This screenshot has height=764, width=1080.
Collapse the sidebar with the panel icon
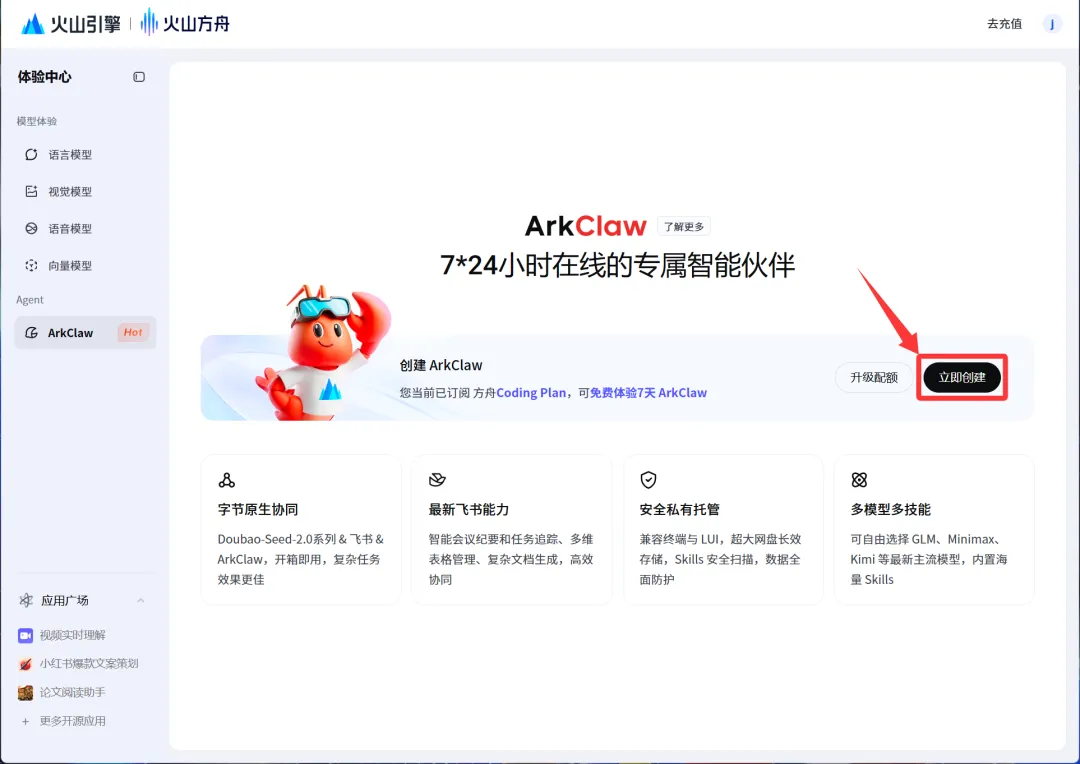(x=139, y=76)
